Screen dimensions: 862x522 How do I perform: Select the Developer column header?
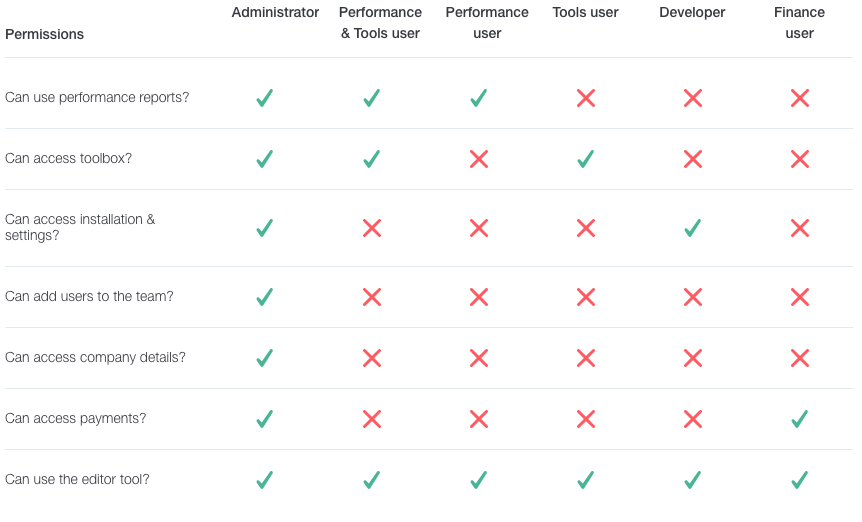click(692, 13)
